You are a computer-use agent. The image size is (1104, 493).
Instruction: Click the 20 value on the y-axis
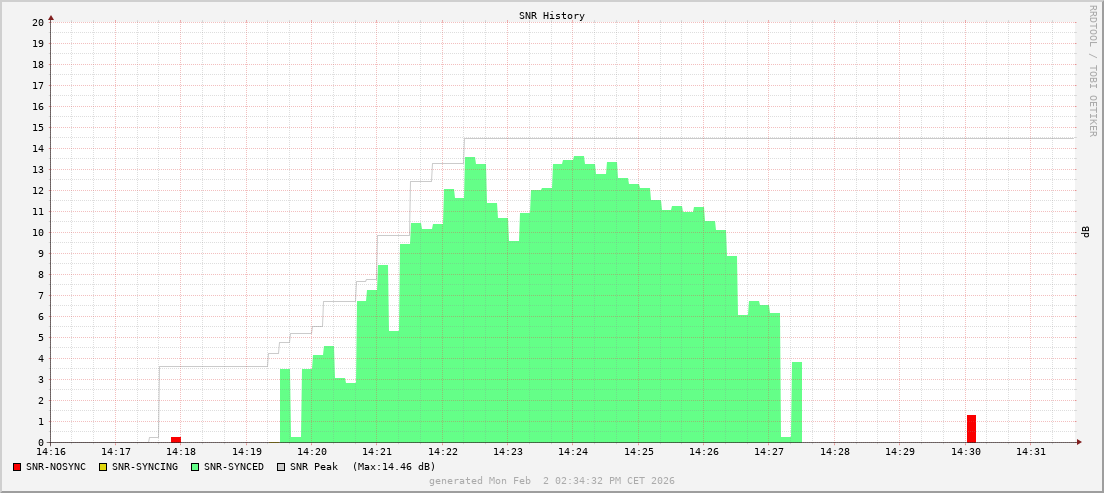(x=37, y=22)
